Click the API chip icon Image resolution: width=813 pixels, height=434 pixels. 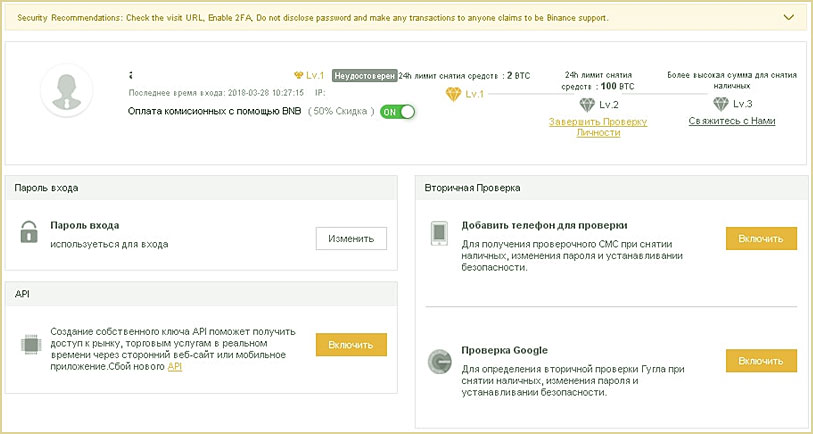(29, 344)
